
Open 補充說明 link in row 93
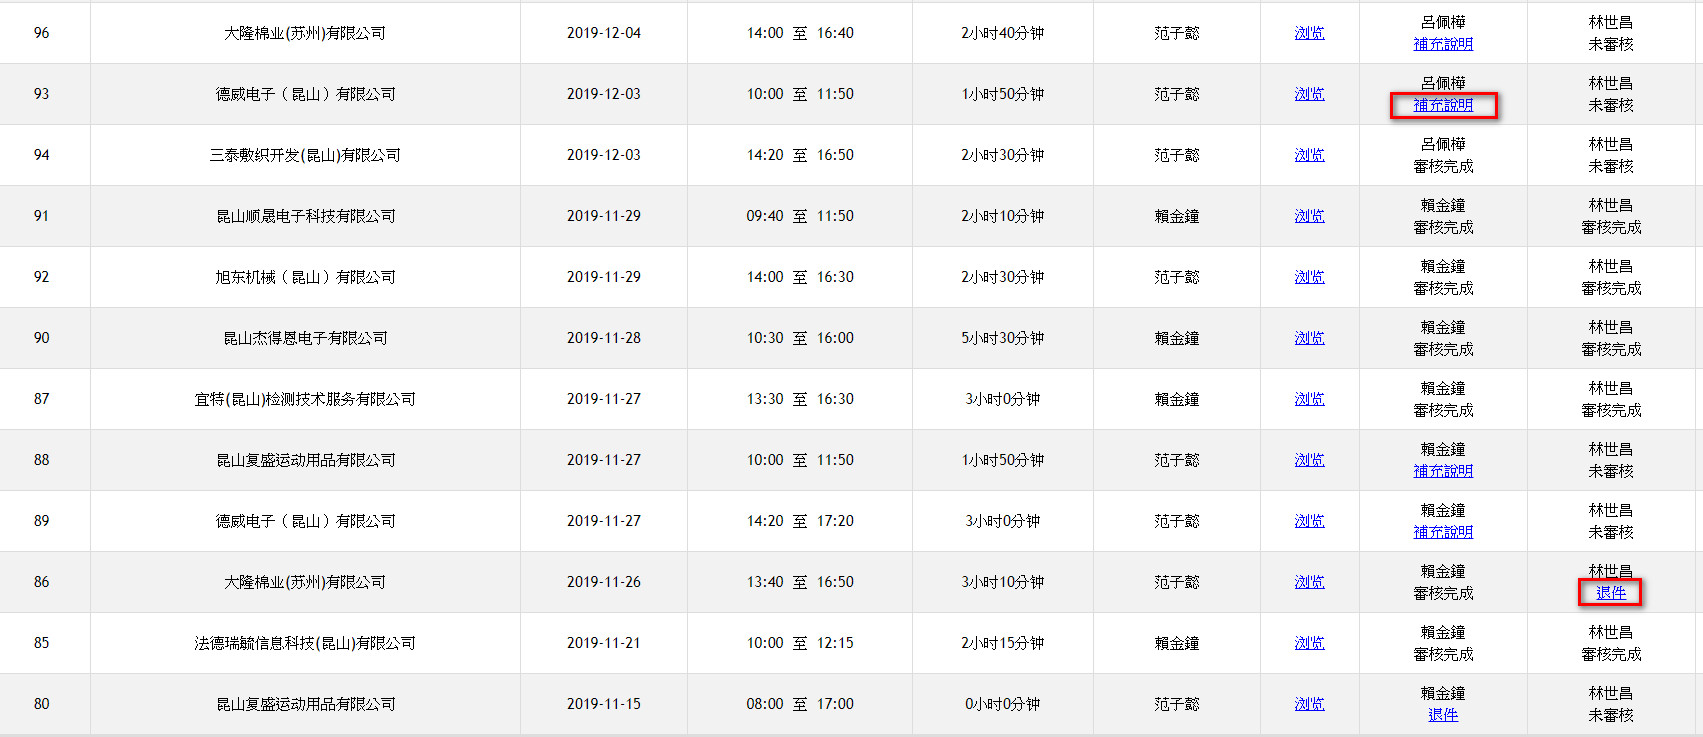tap(1443, 105)
